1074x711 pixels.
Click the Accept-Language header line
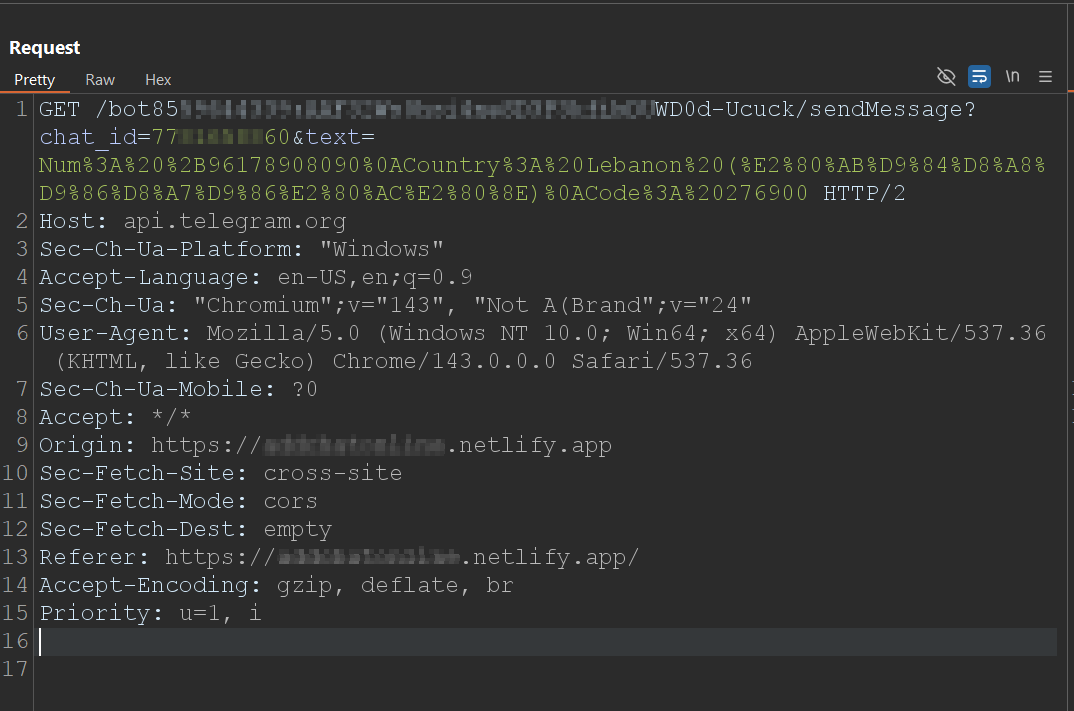click(x=255, y=277)
